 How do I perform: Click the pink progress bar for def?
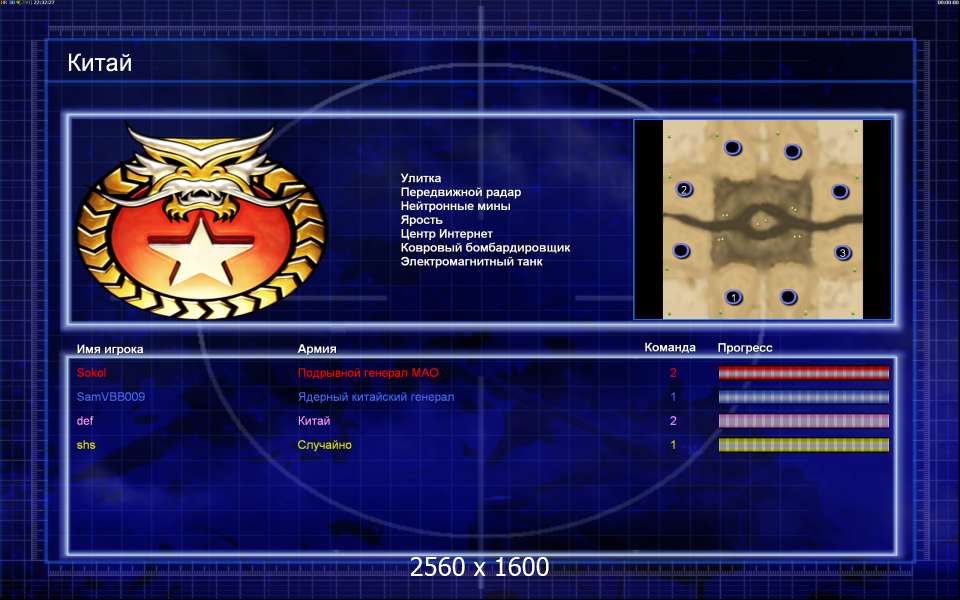point(803,421)
